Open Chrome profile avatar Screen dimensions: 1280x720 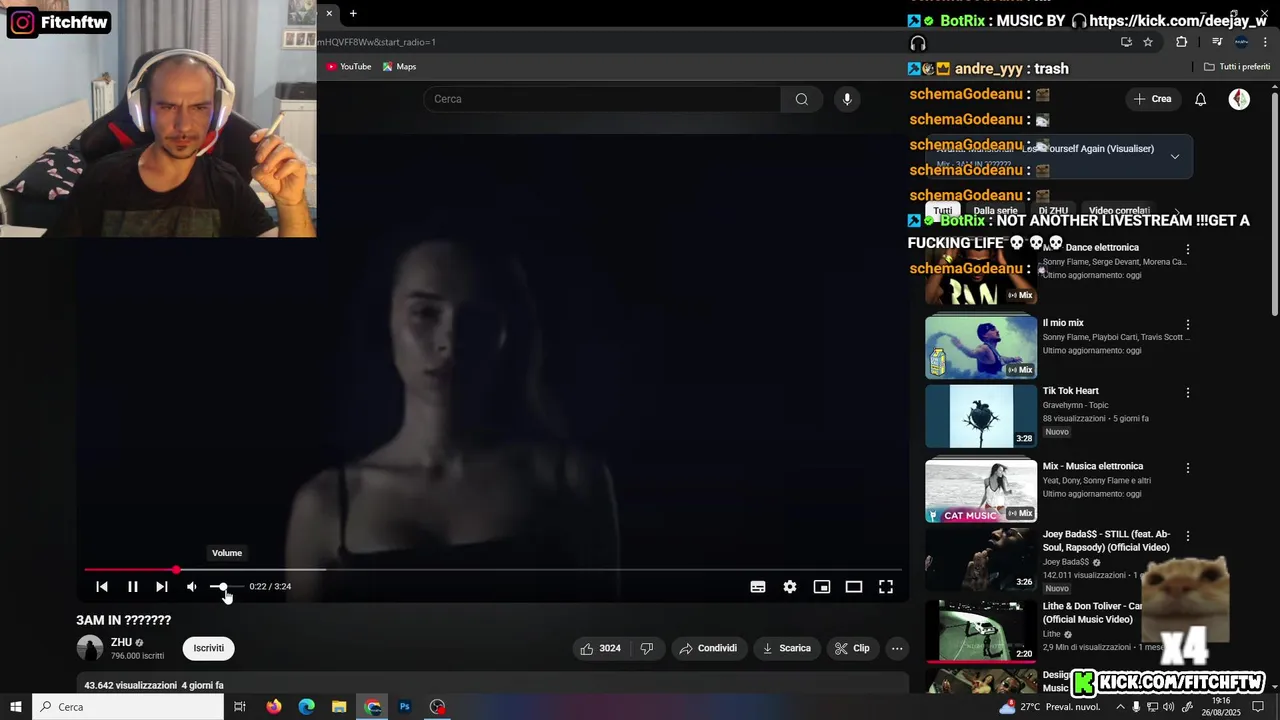1241,42
